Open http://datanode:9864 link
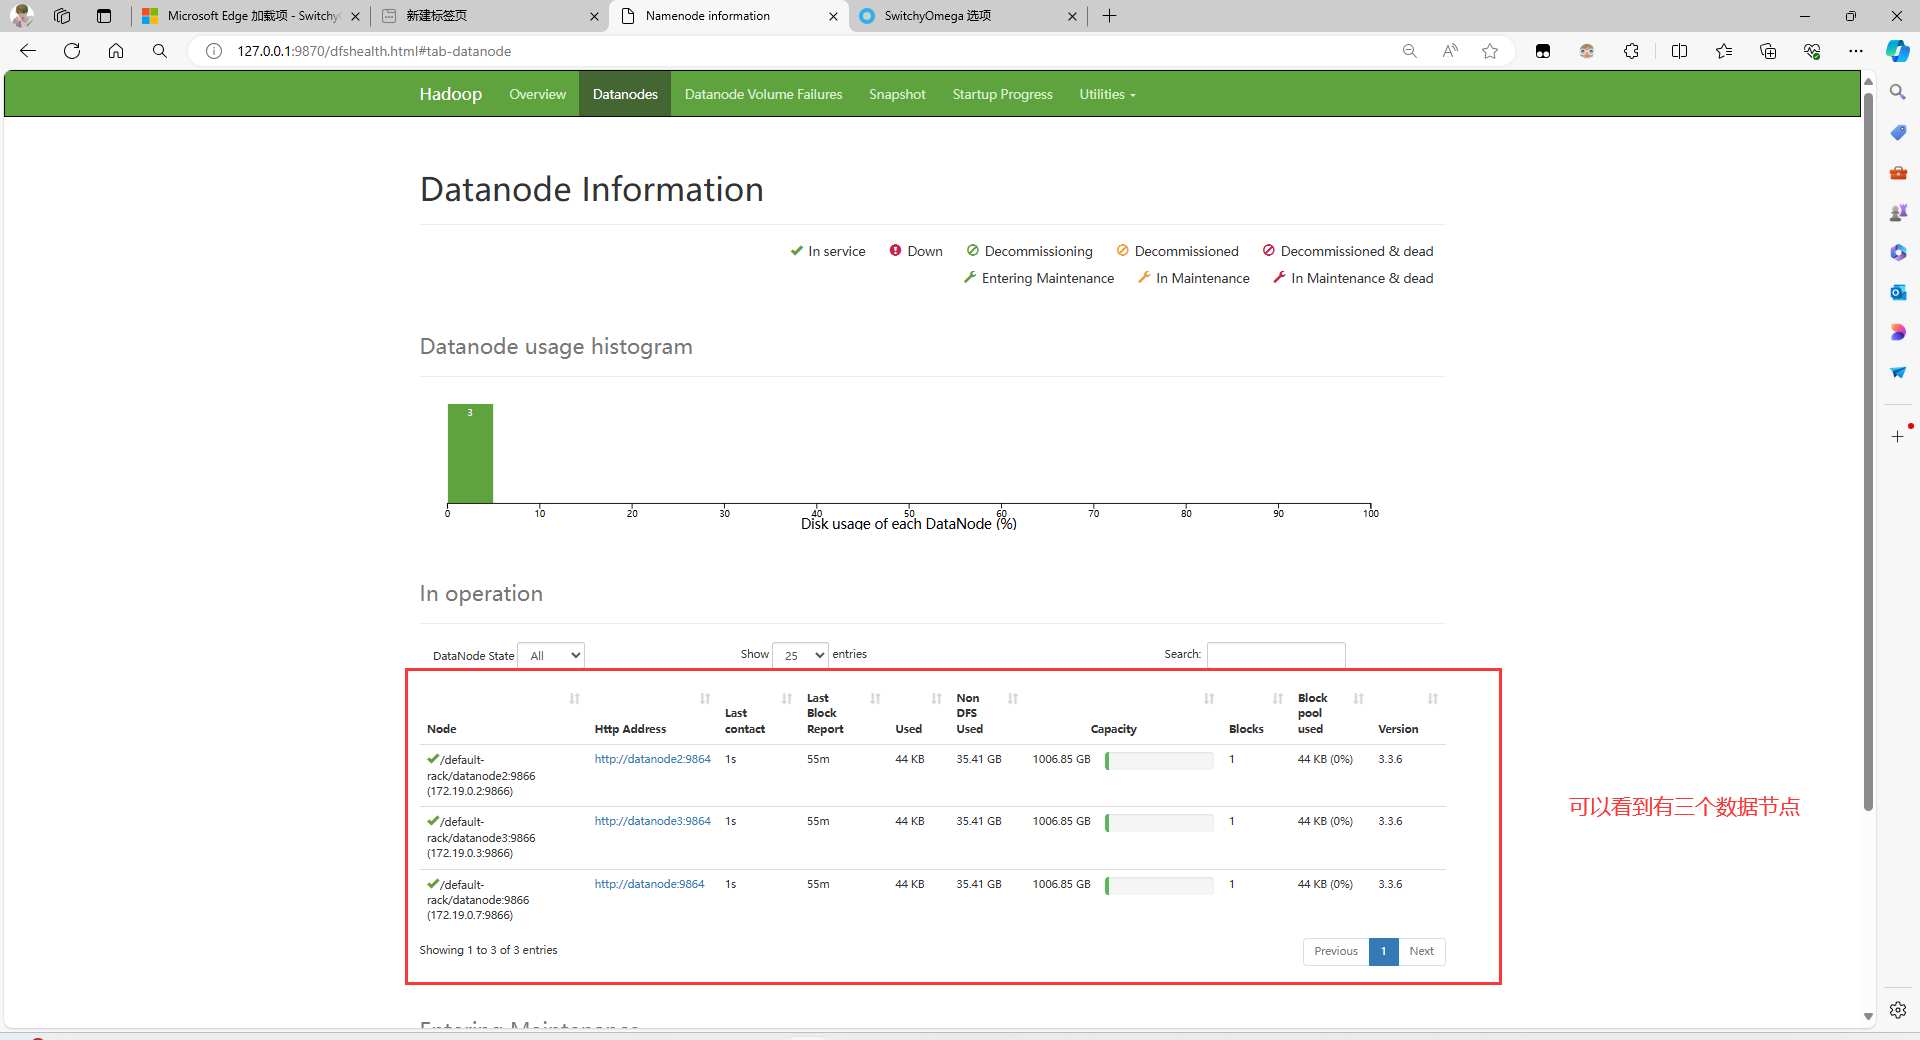This screenshot has width=1920, height=1040. point(649,884)
